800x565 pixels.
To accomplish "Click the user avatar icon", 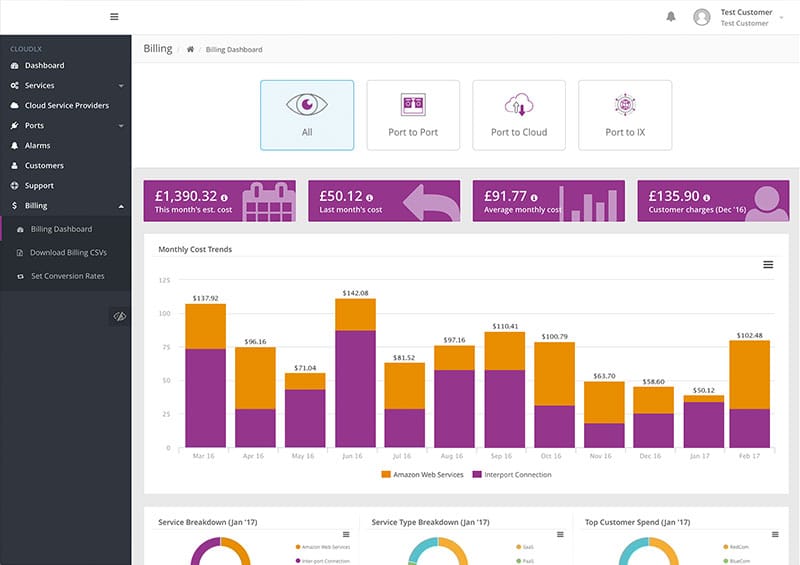I will click(702, 17).
